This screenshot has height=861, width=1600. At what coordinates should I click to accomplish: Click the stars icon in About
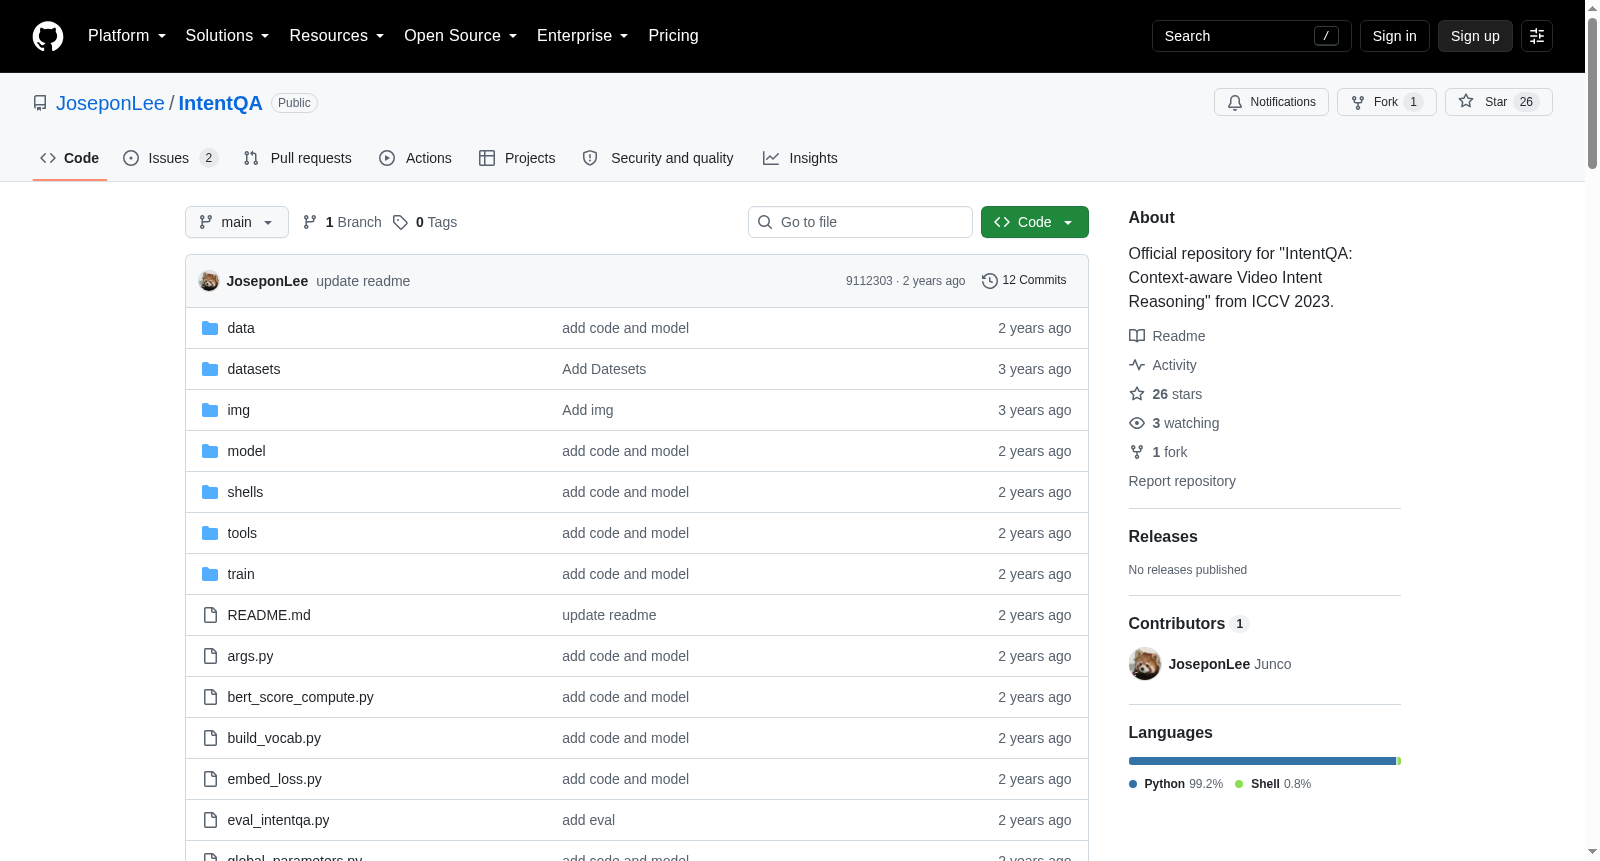(x=1137, y=394)
